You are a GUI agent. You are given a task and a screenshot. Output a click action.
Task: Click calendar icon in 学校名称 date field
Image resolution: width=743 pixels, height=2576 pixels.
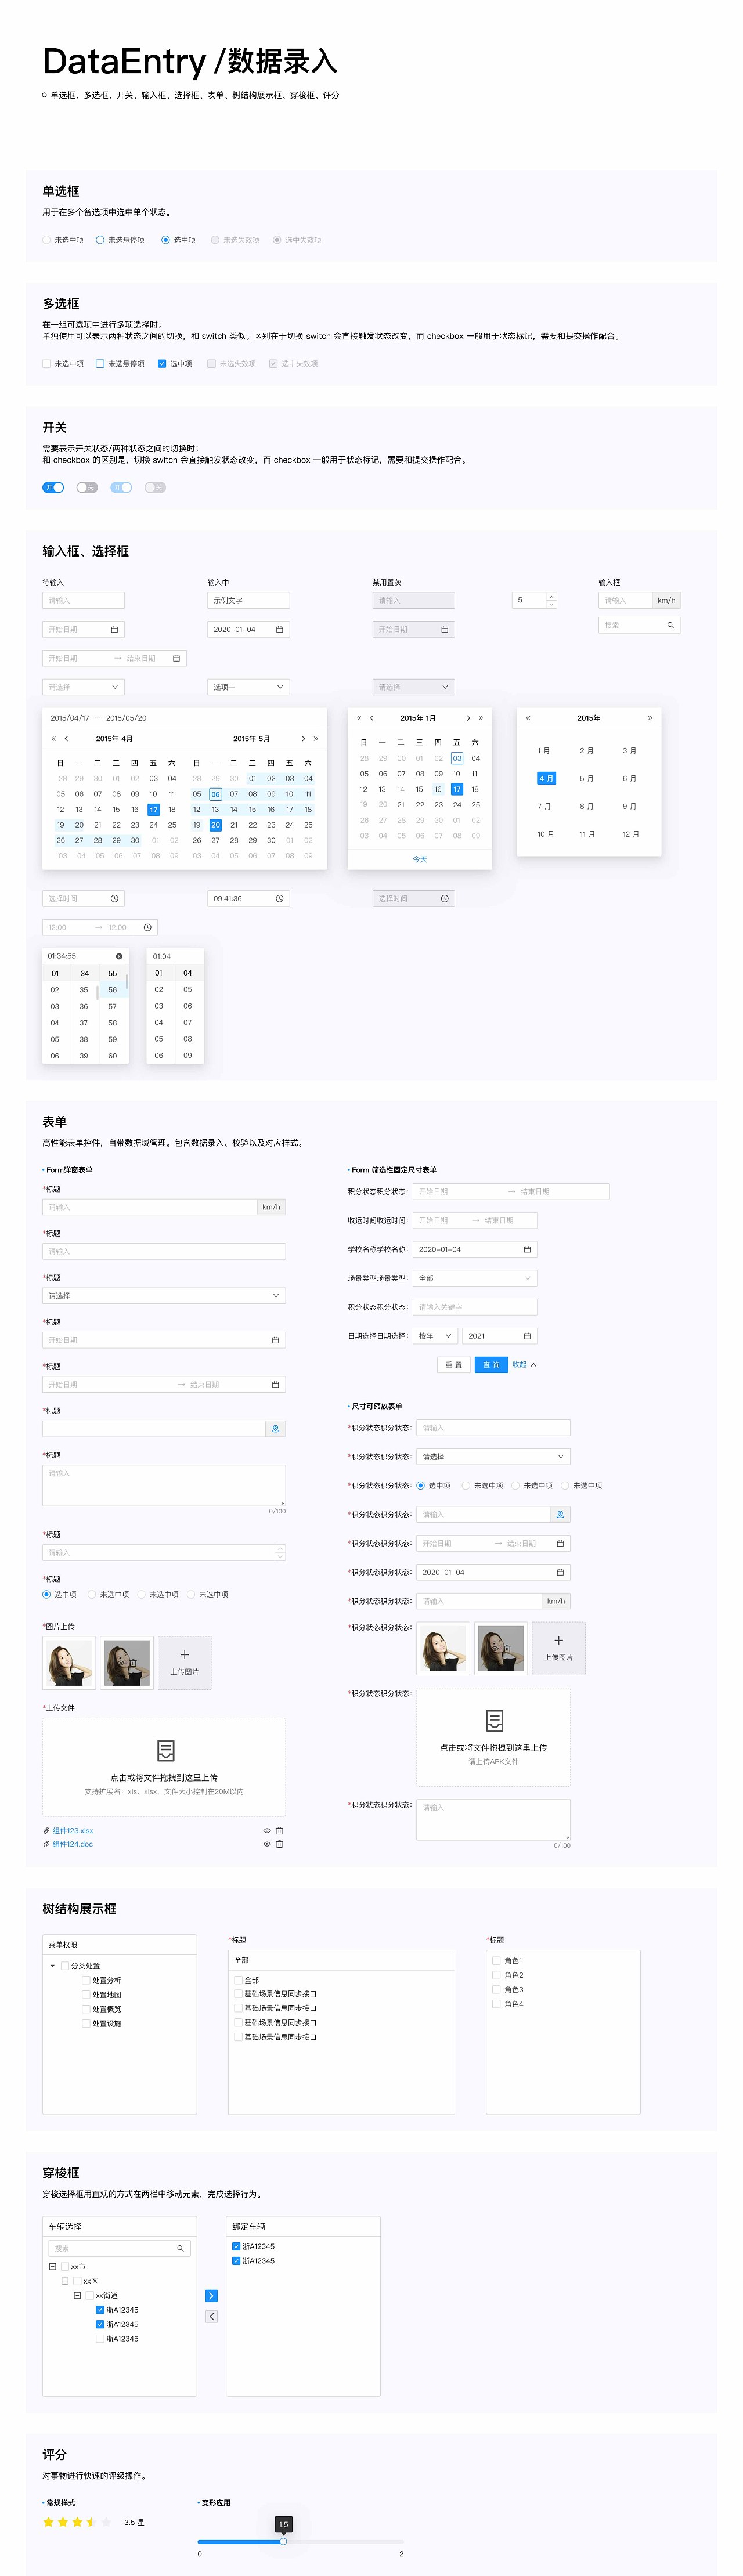click(x=527, y=1249)
